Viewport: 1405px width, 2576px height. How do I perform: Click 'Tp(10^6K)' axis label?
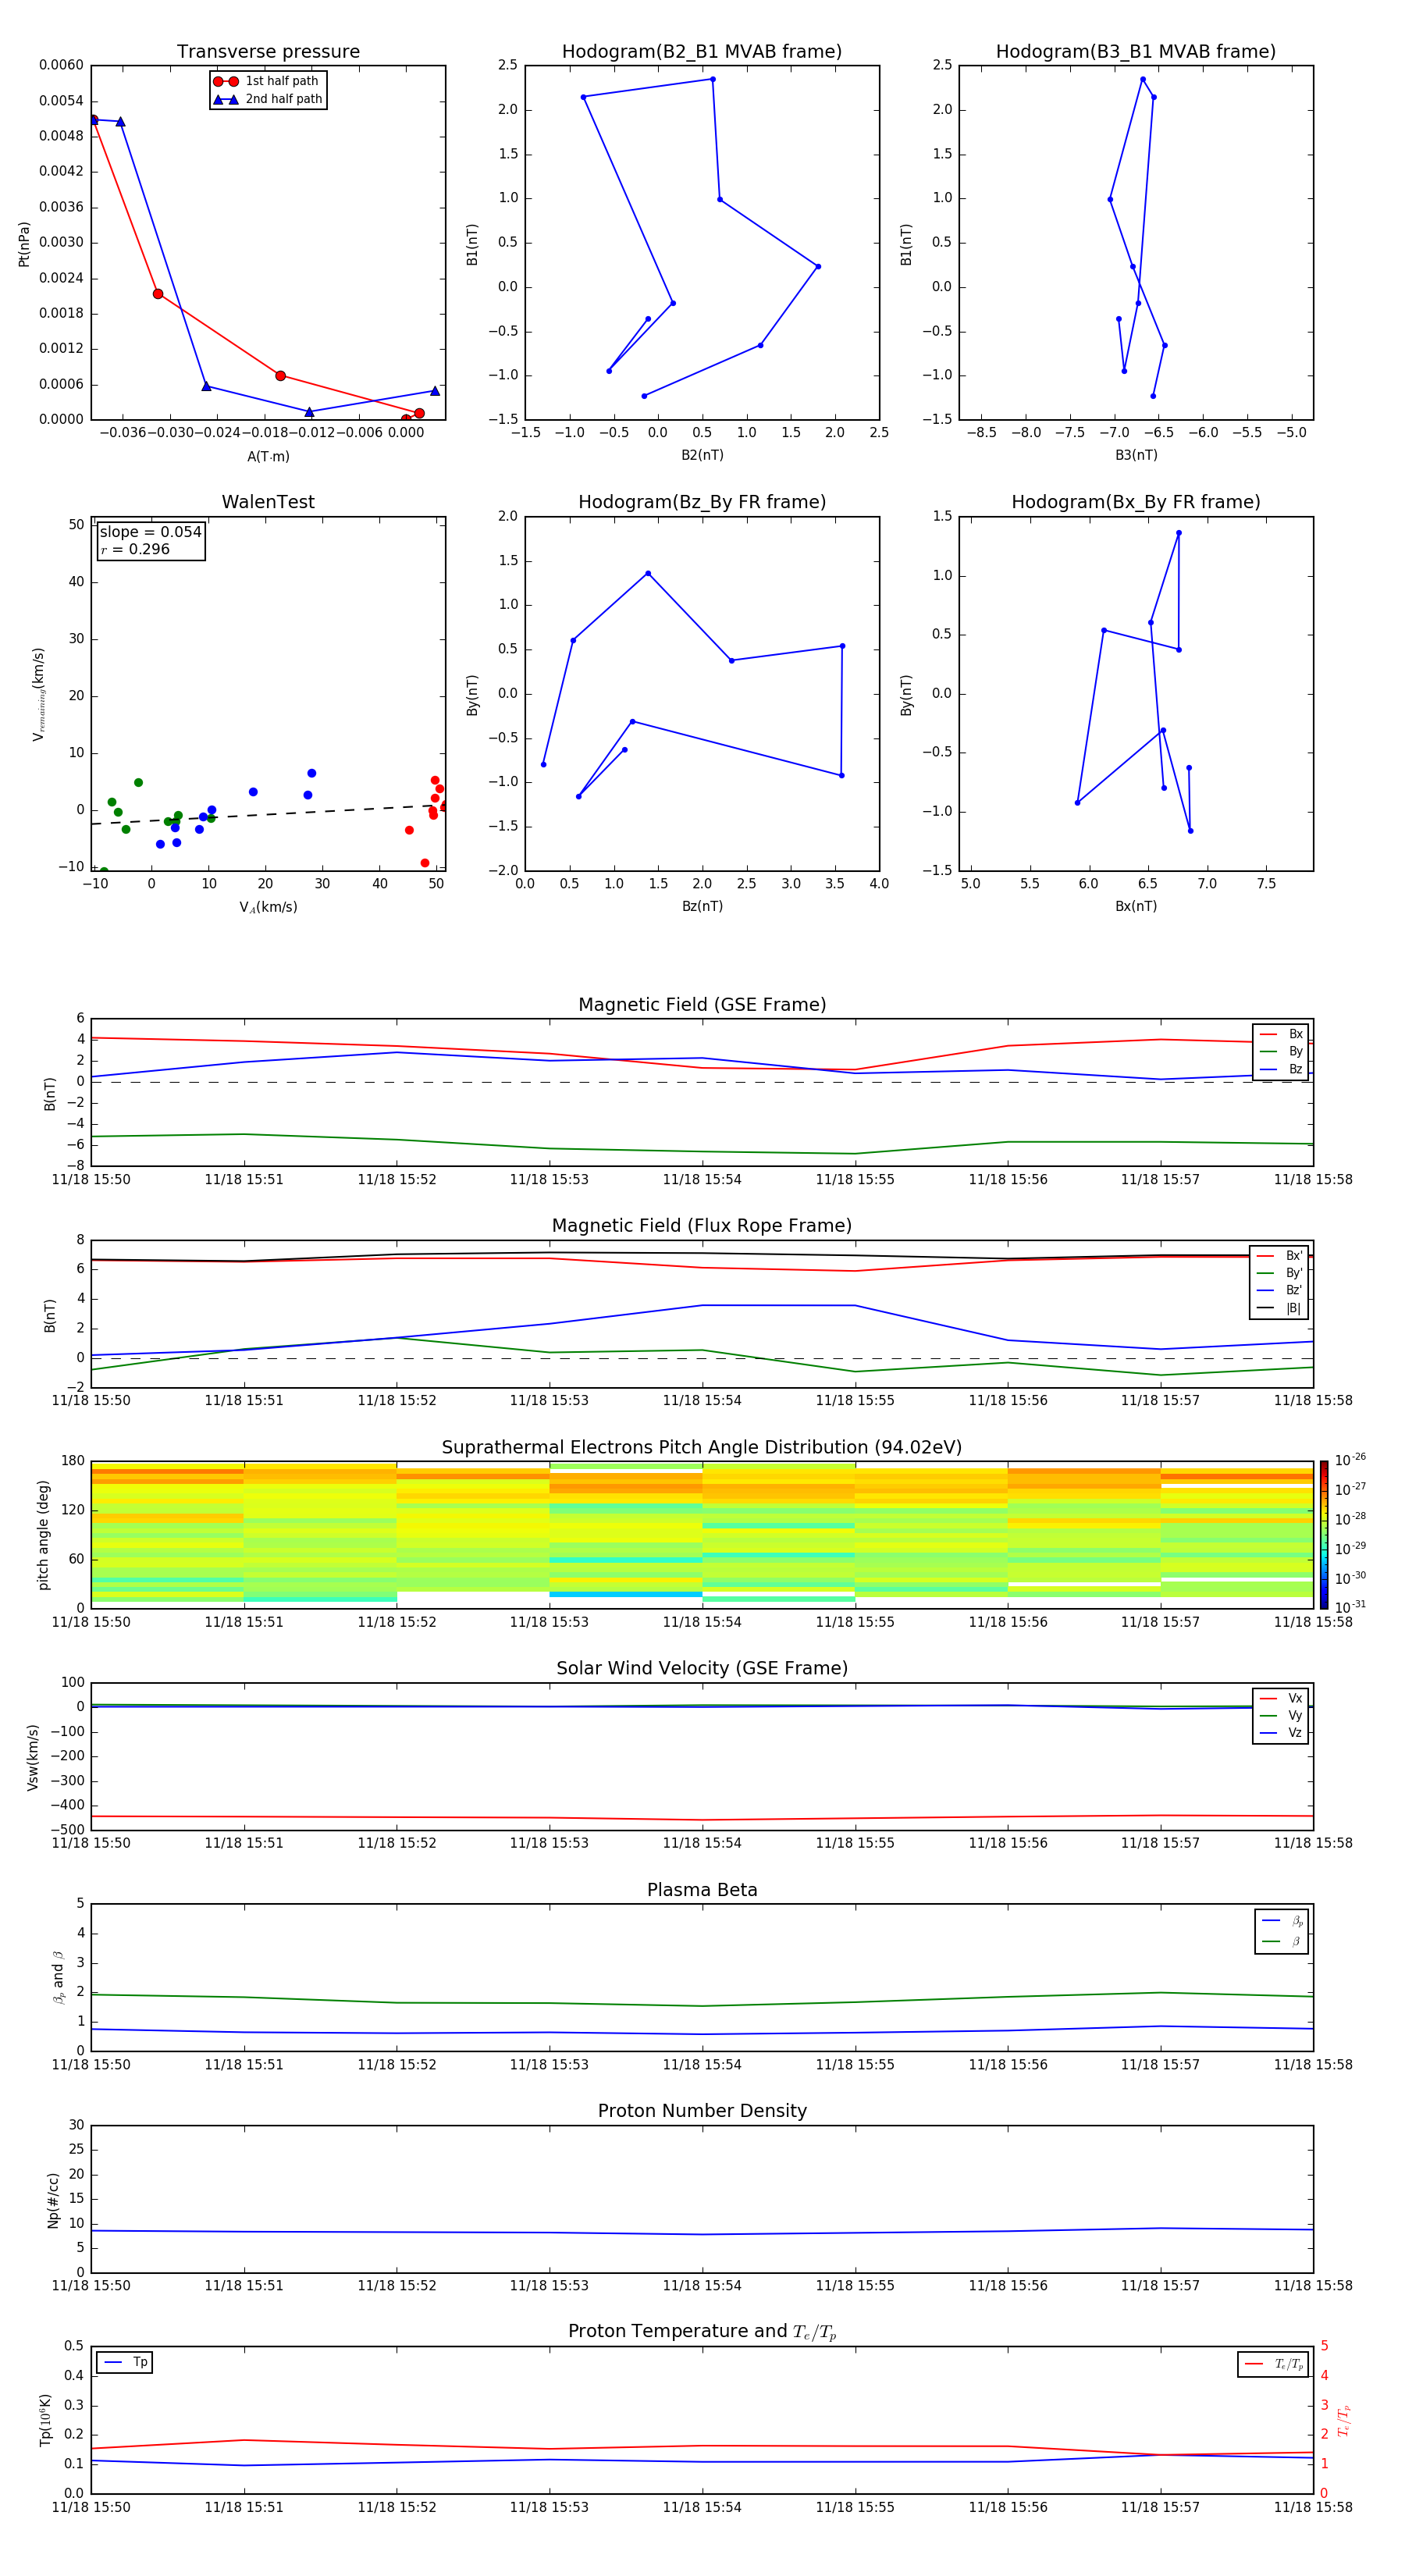coord(45,2420)
